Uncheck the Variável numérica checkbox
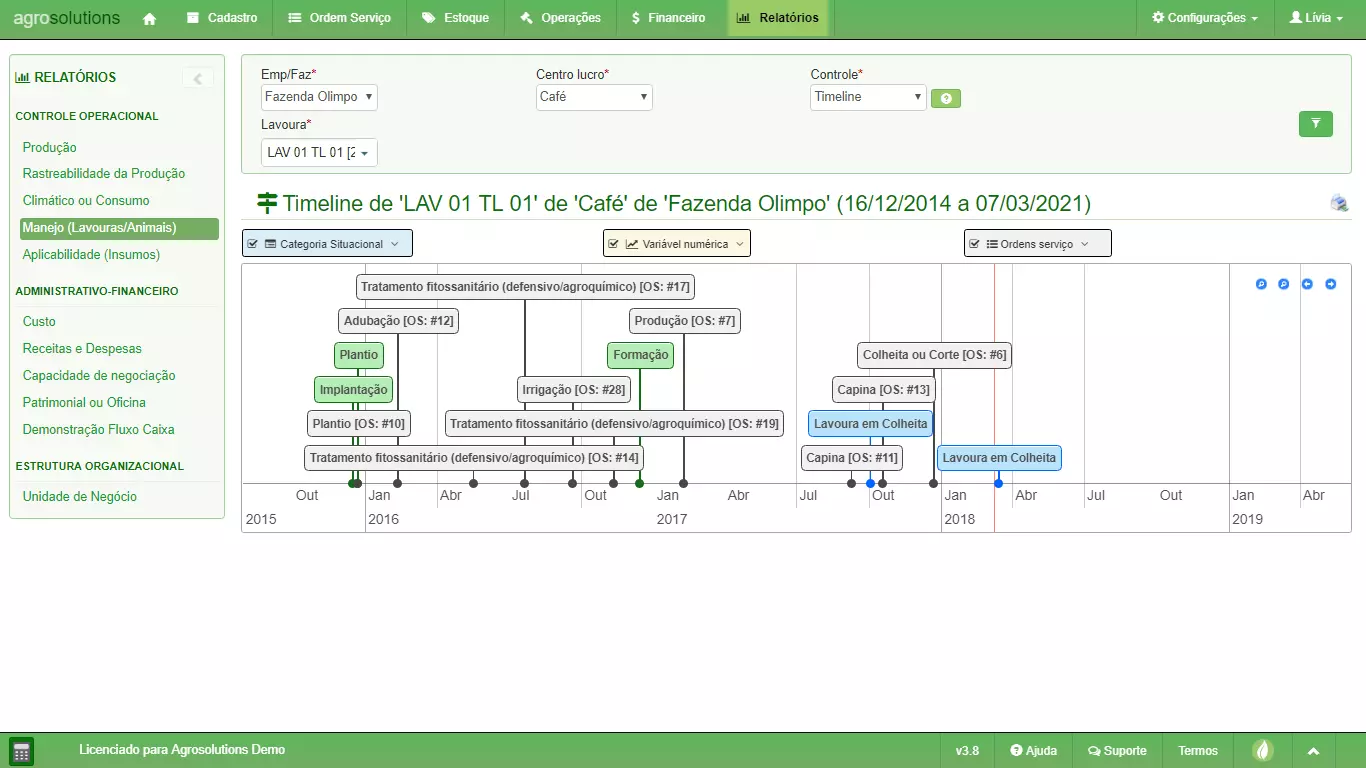Screen dimensions: 1366x768 point(614,244)
